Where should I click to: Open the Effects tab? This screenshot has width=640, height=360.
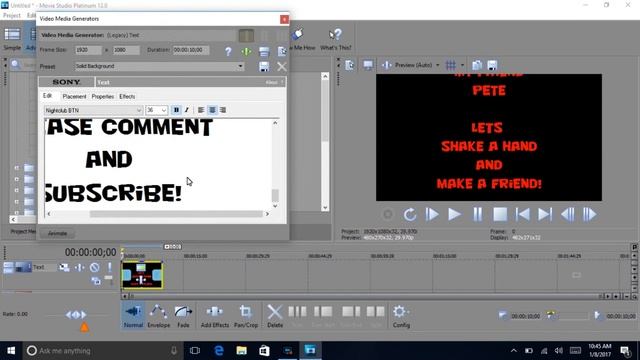click(x=127, y=96)
